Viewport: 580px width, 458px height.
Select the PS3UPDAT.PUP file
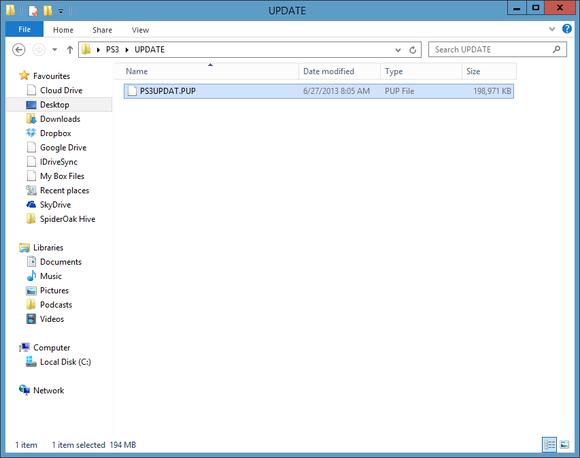click(319, 91)
